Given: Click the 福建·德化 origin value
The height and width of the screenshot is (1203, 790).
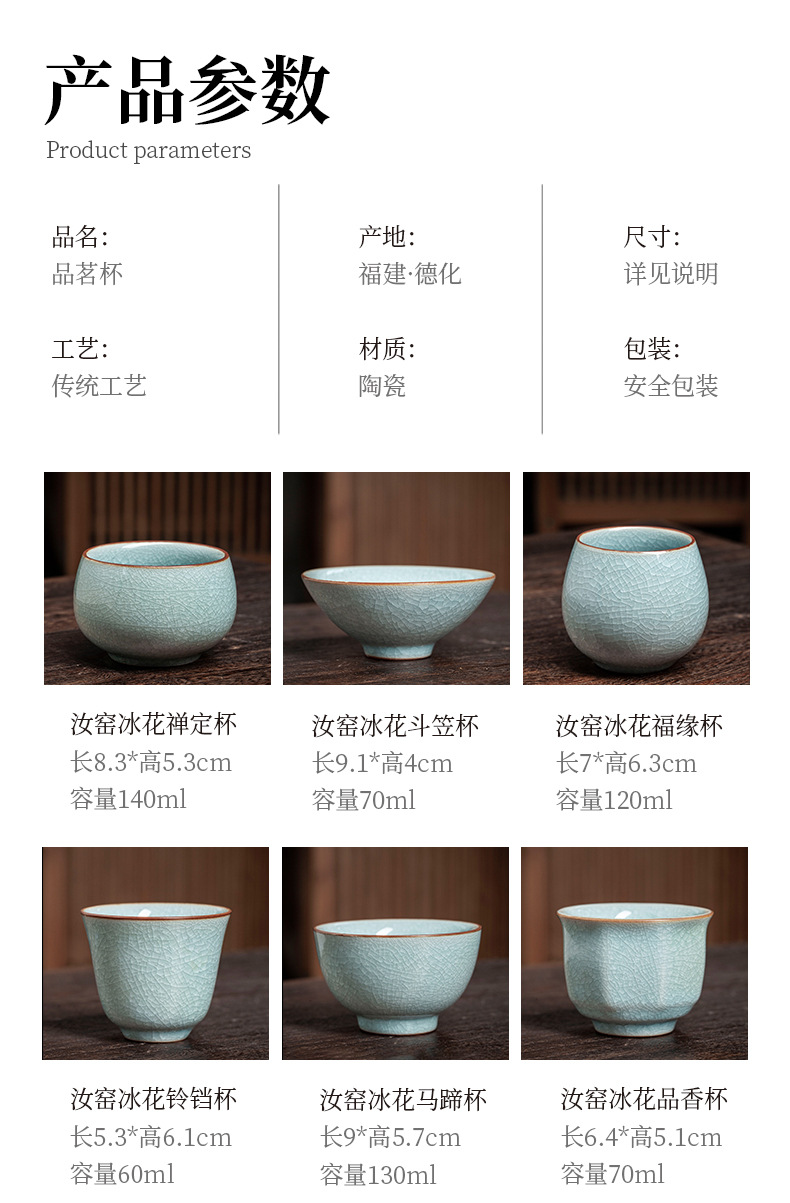Looking at the screenshot, I should (x=410, y=274).
